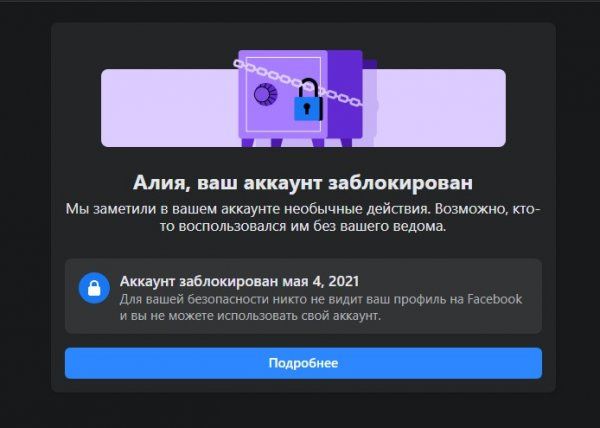Click the chain across the safe

coord(298,82)
